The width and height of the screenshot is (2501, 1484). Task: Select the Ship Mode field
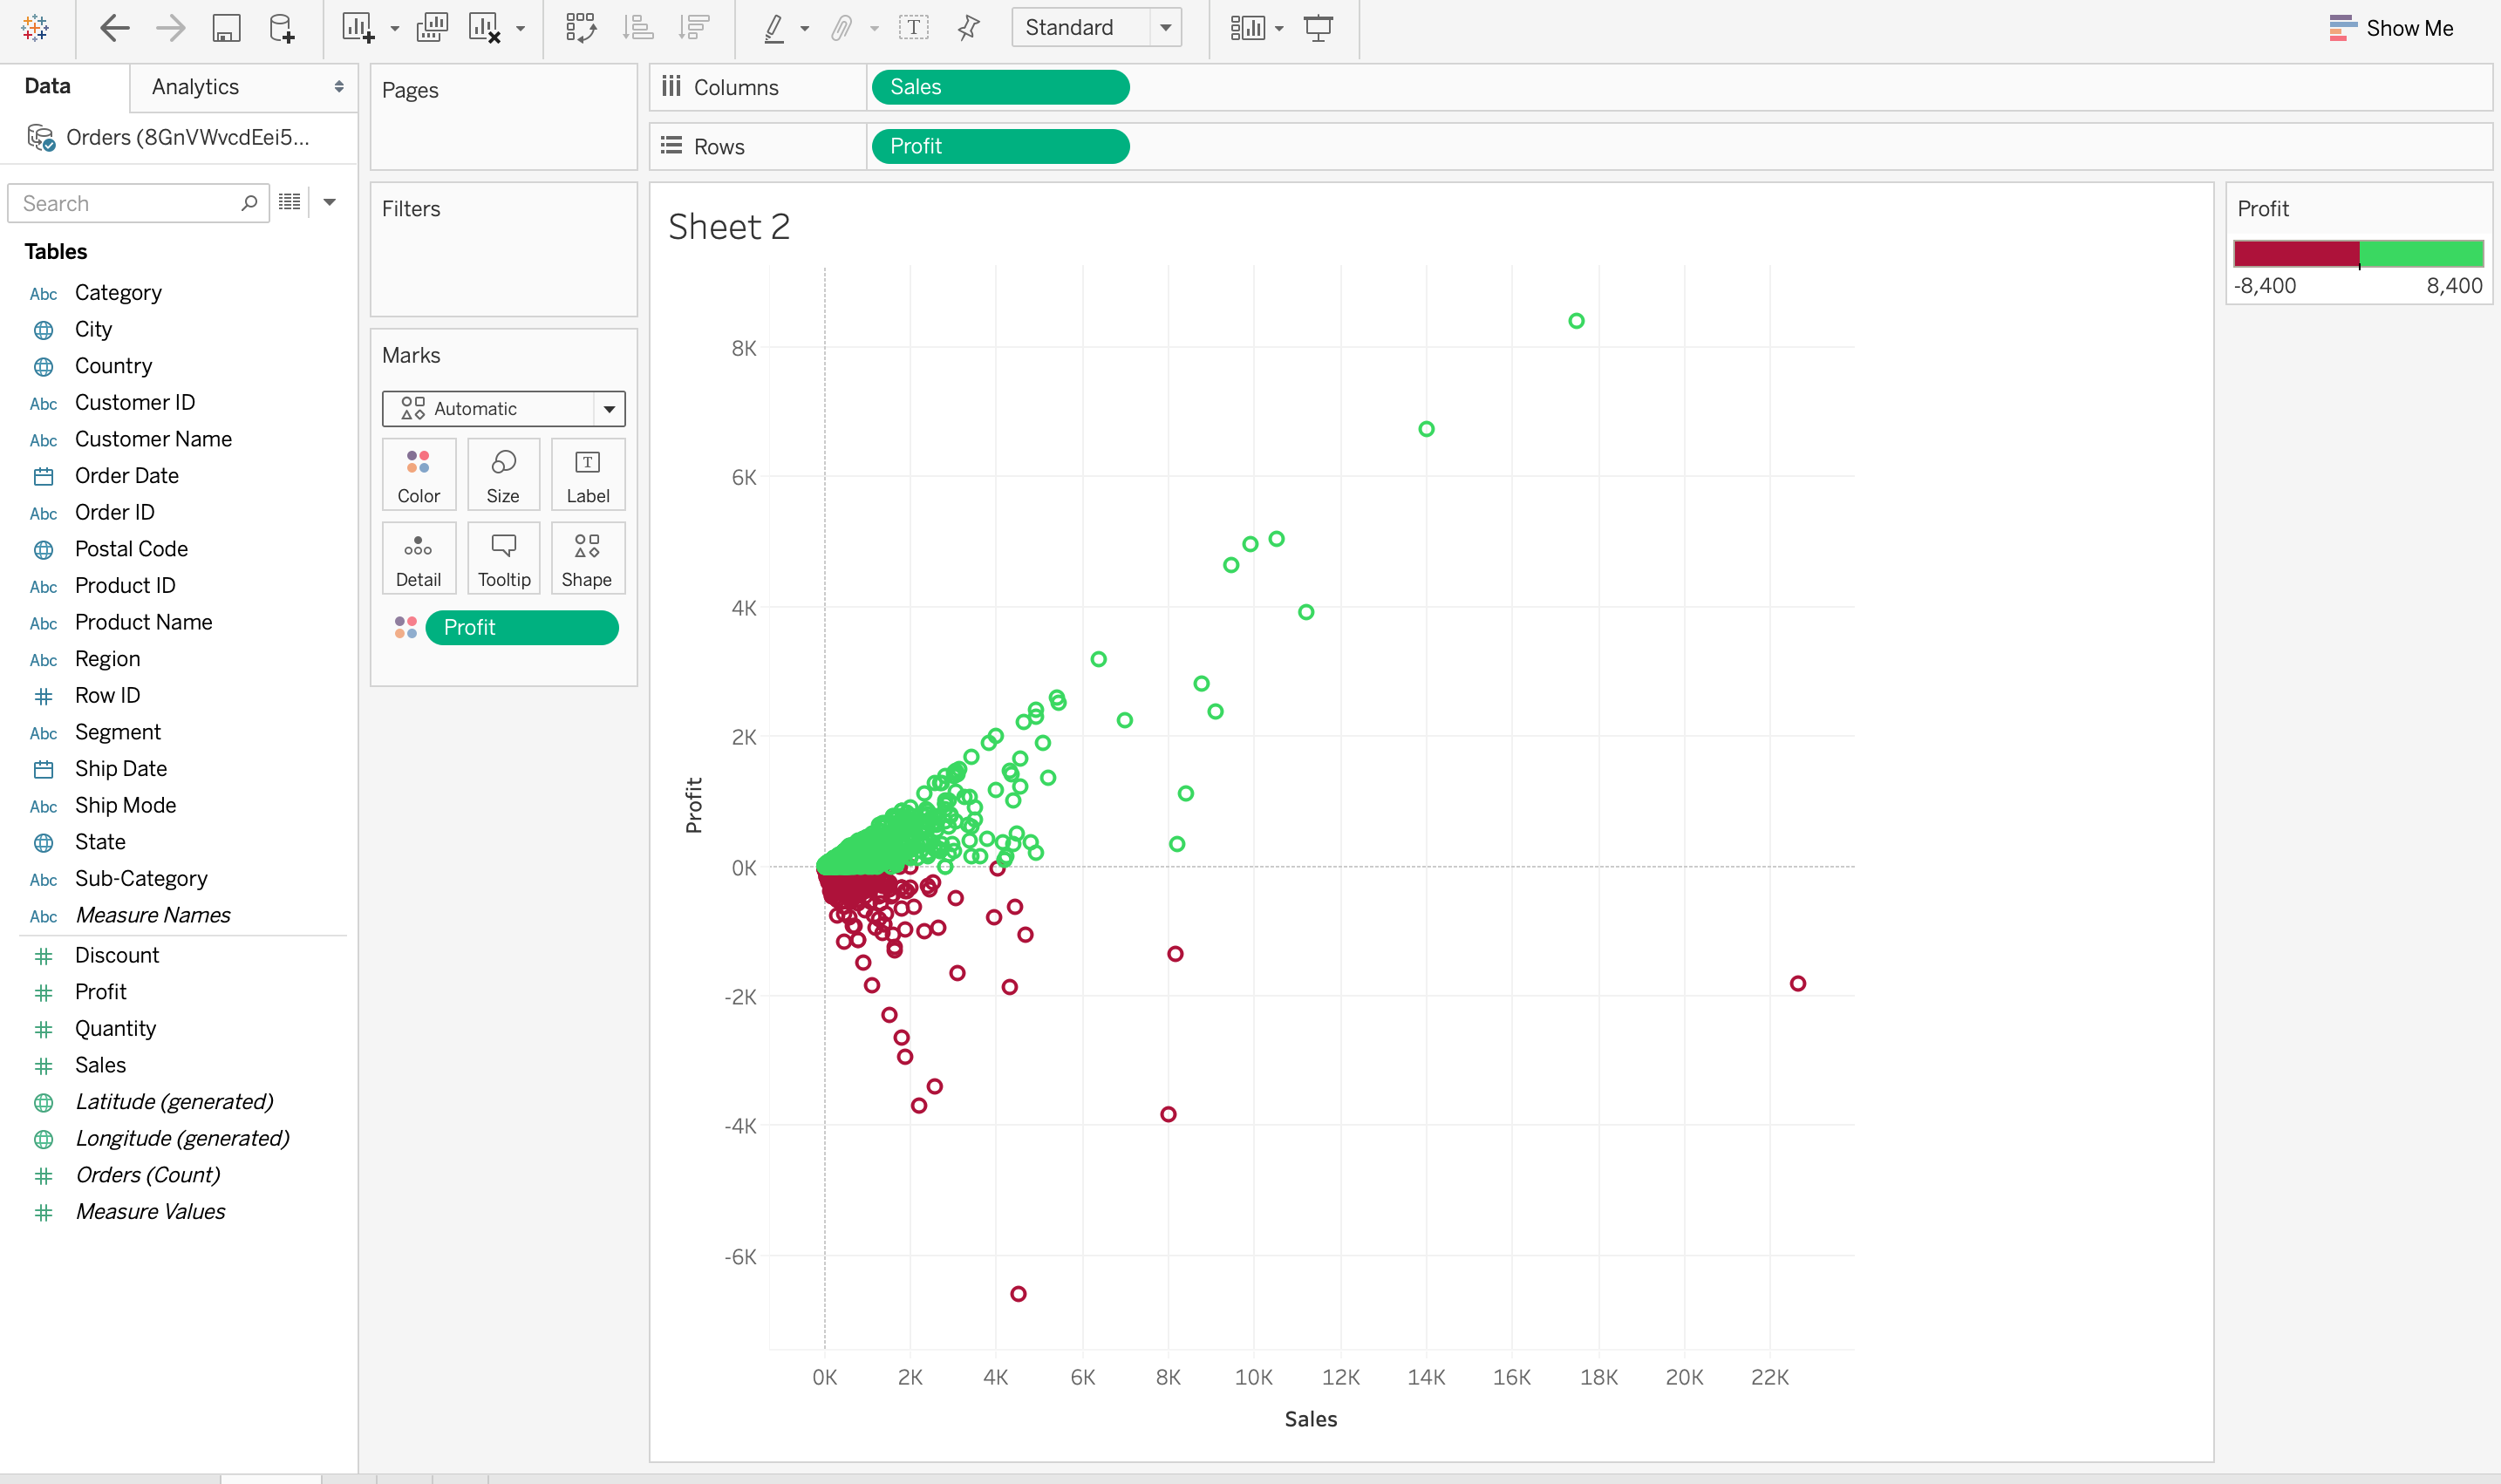coord(125,805)
